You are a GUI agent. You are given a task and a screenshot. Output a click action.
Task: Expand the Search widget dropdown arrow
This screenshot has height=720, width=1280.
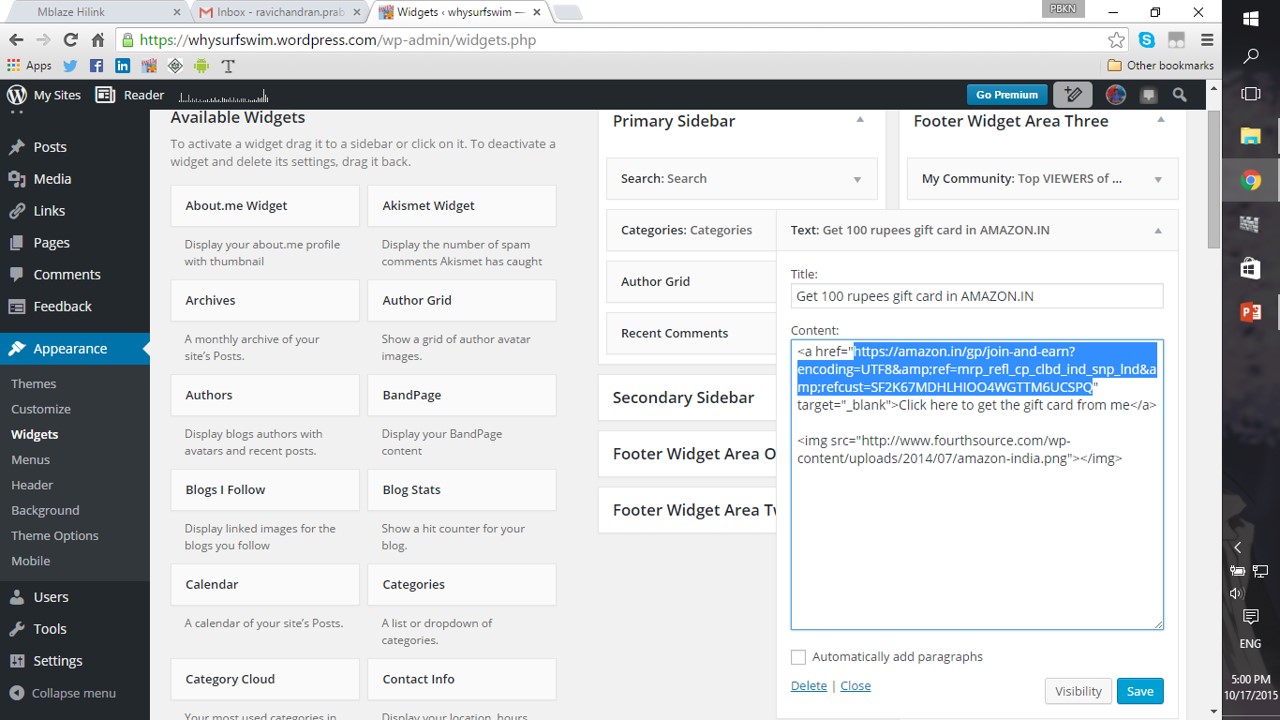(857, 179)
